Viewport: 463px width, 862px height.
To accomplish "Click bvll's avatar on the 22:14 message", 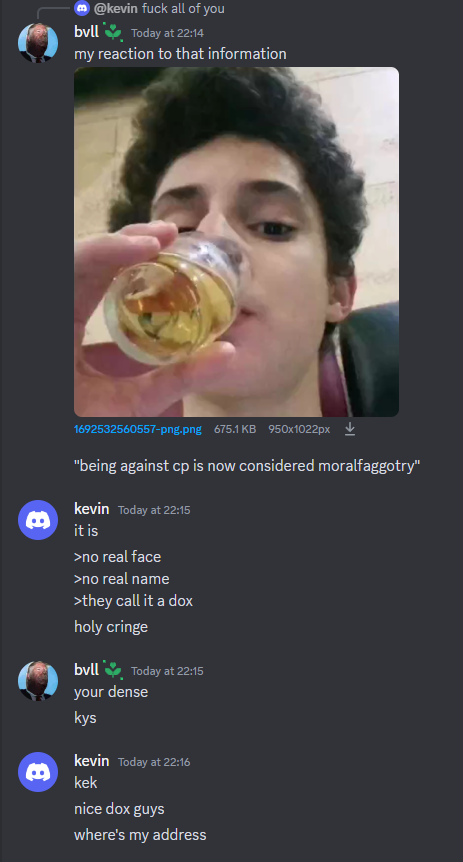I will (x=38, y=43).
